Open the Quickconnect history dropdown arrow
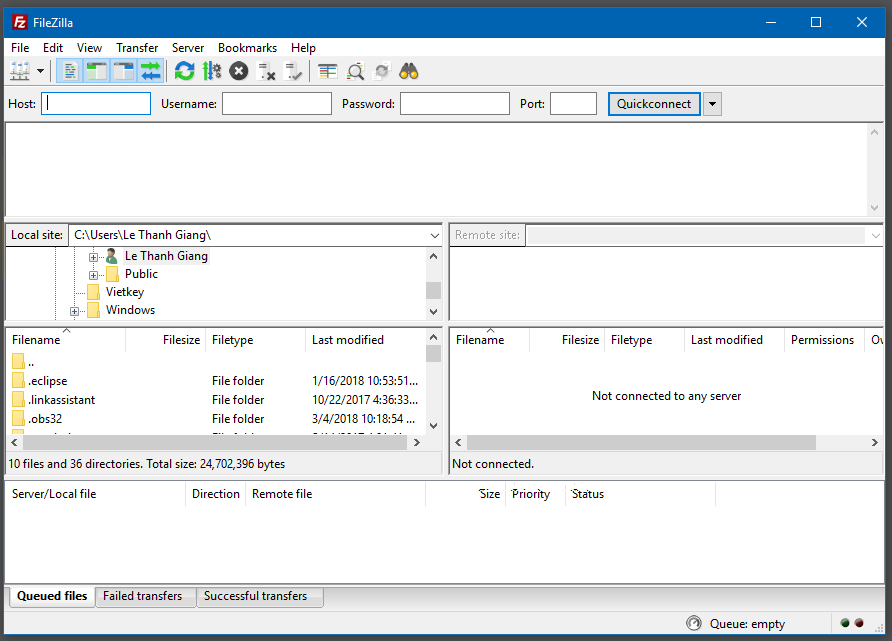 [712, 104]
